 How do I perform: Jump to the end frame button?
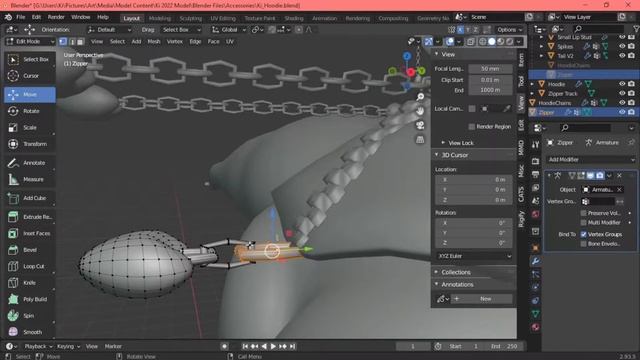click(x=293, y=347)
